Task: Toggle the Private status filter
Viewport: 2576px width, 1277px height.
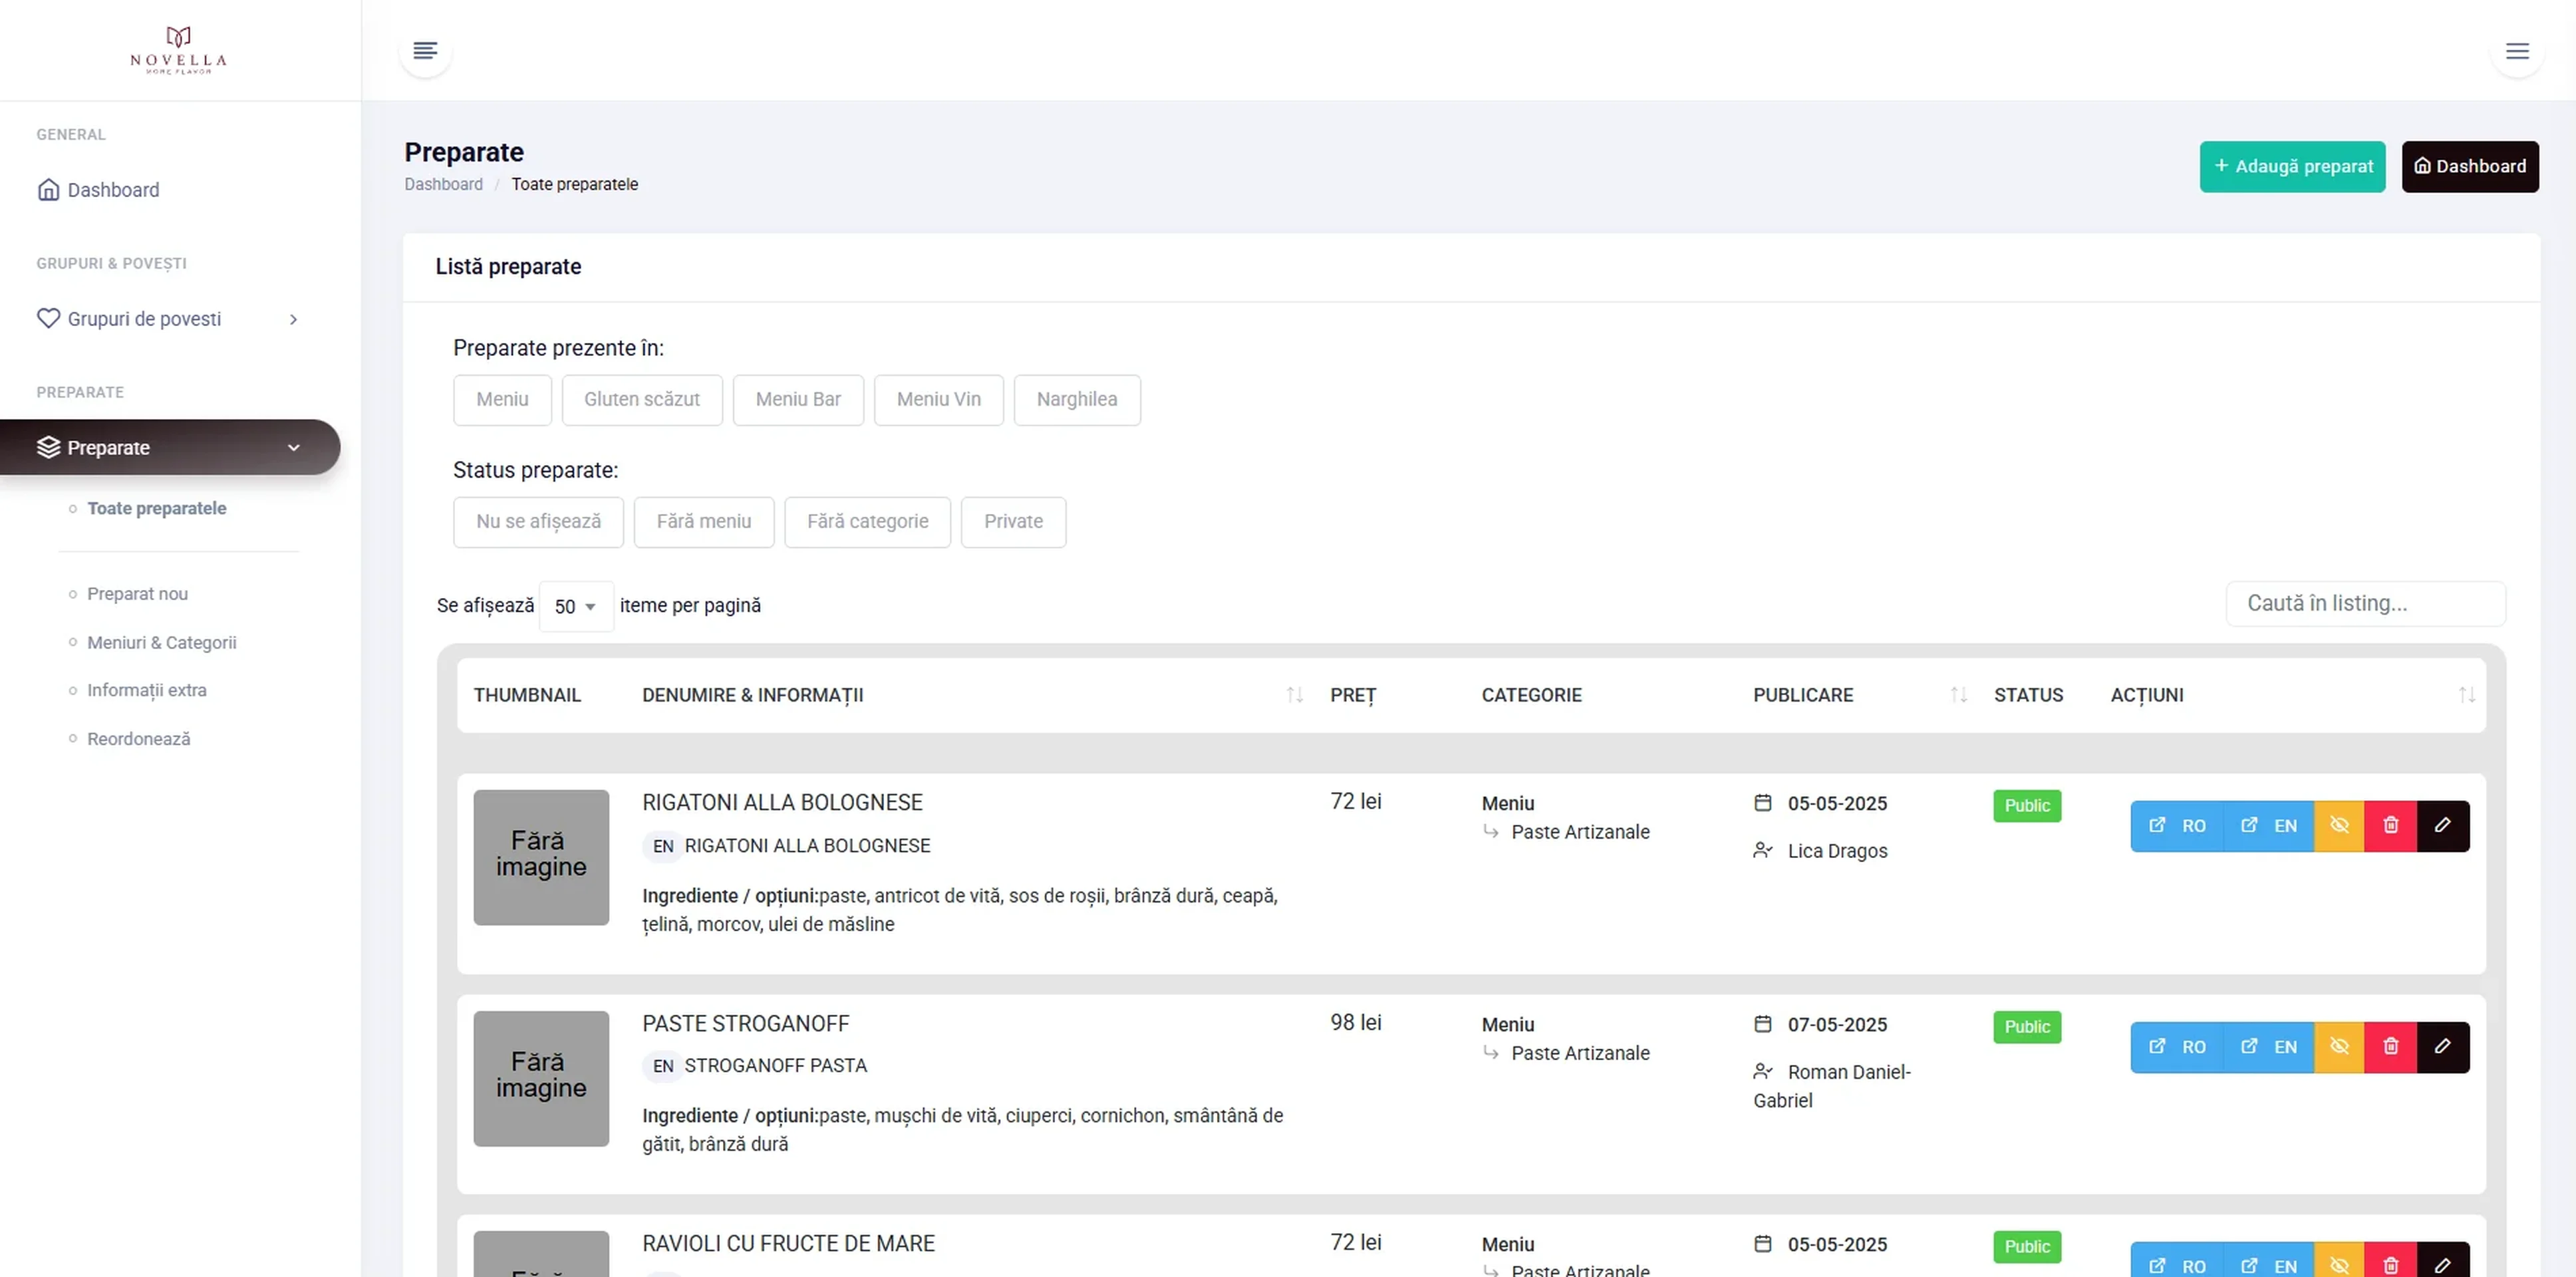Action: click(1013, 522)
